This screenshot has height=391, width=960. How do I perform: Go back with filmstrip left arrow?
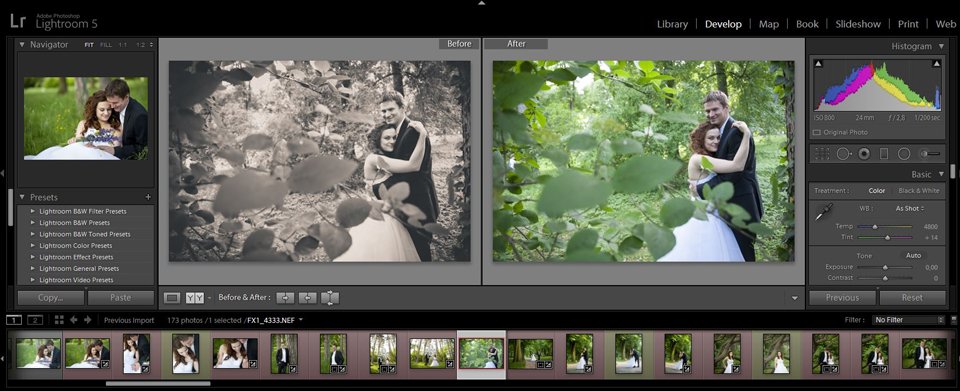[x=73, y=319]
